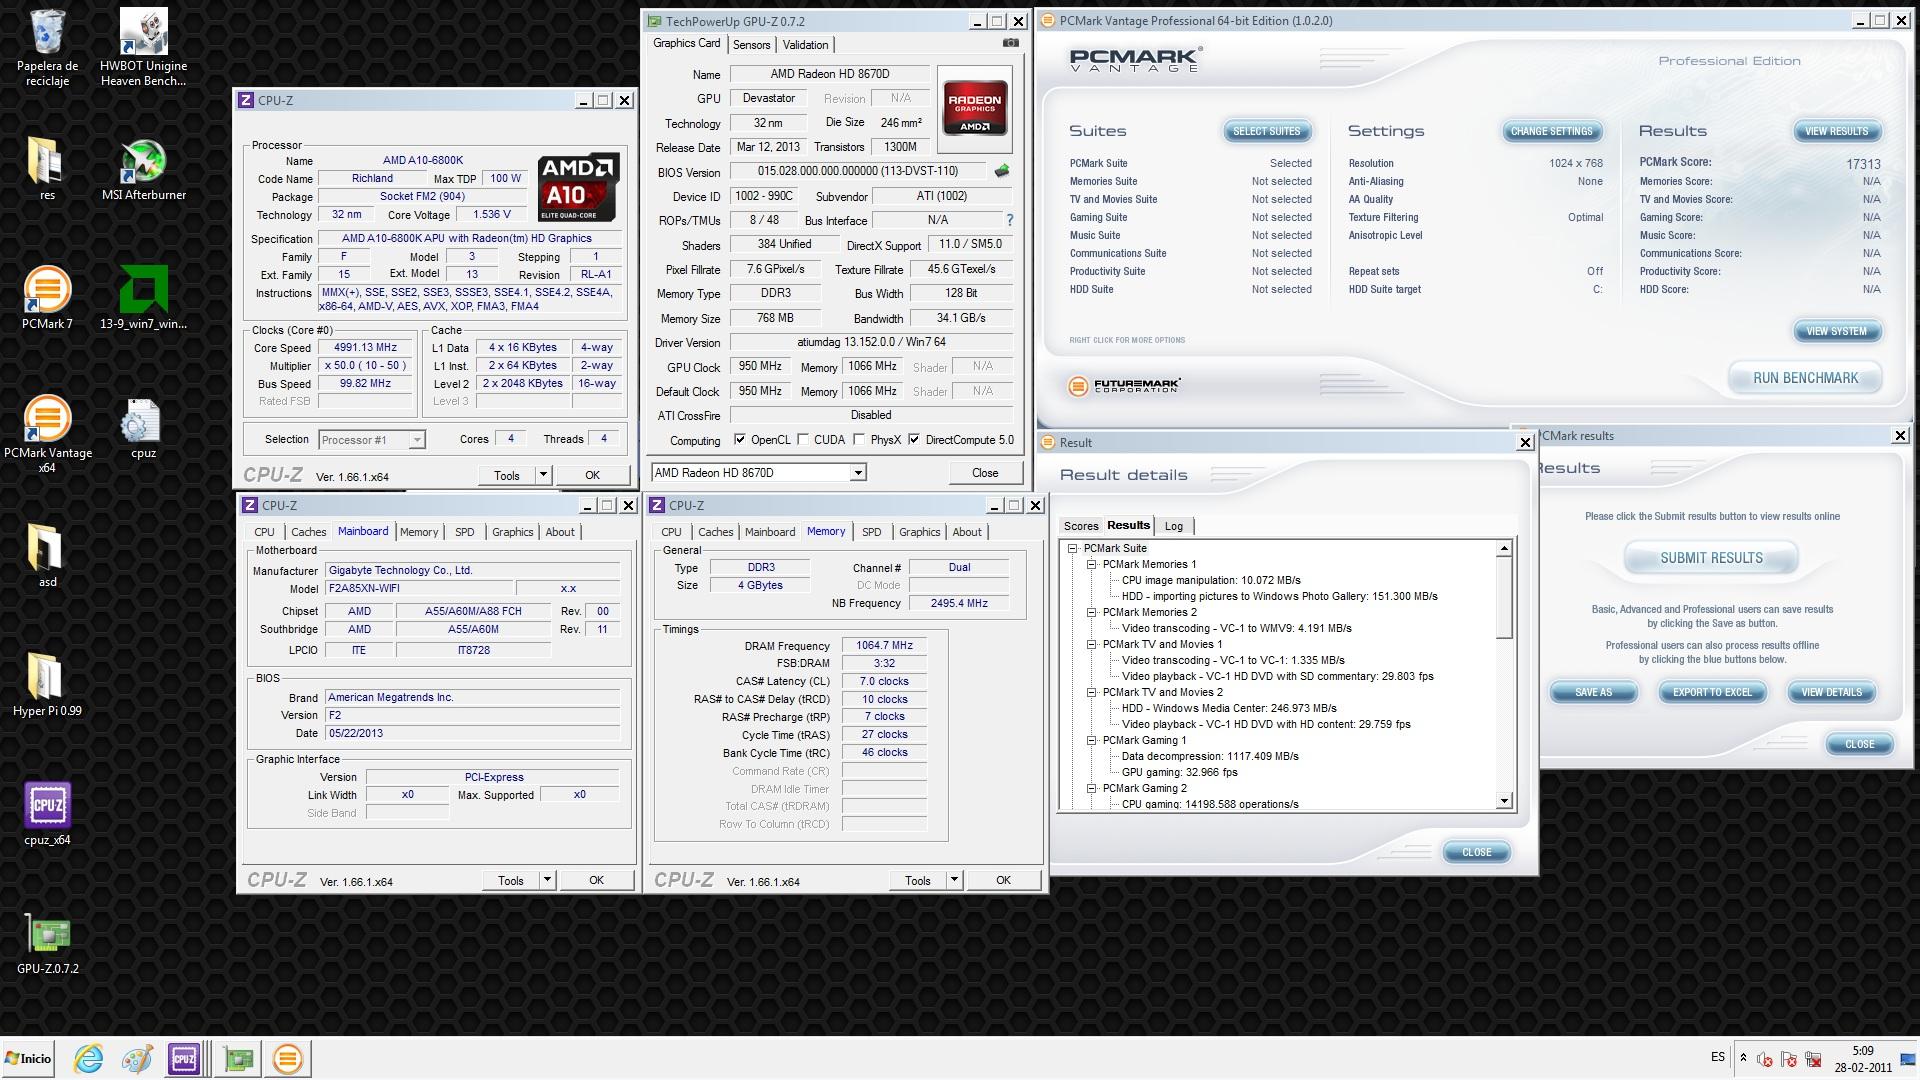
Task: Open the cpuz settings file icon
Action: (143, 428)
